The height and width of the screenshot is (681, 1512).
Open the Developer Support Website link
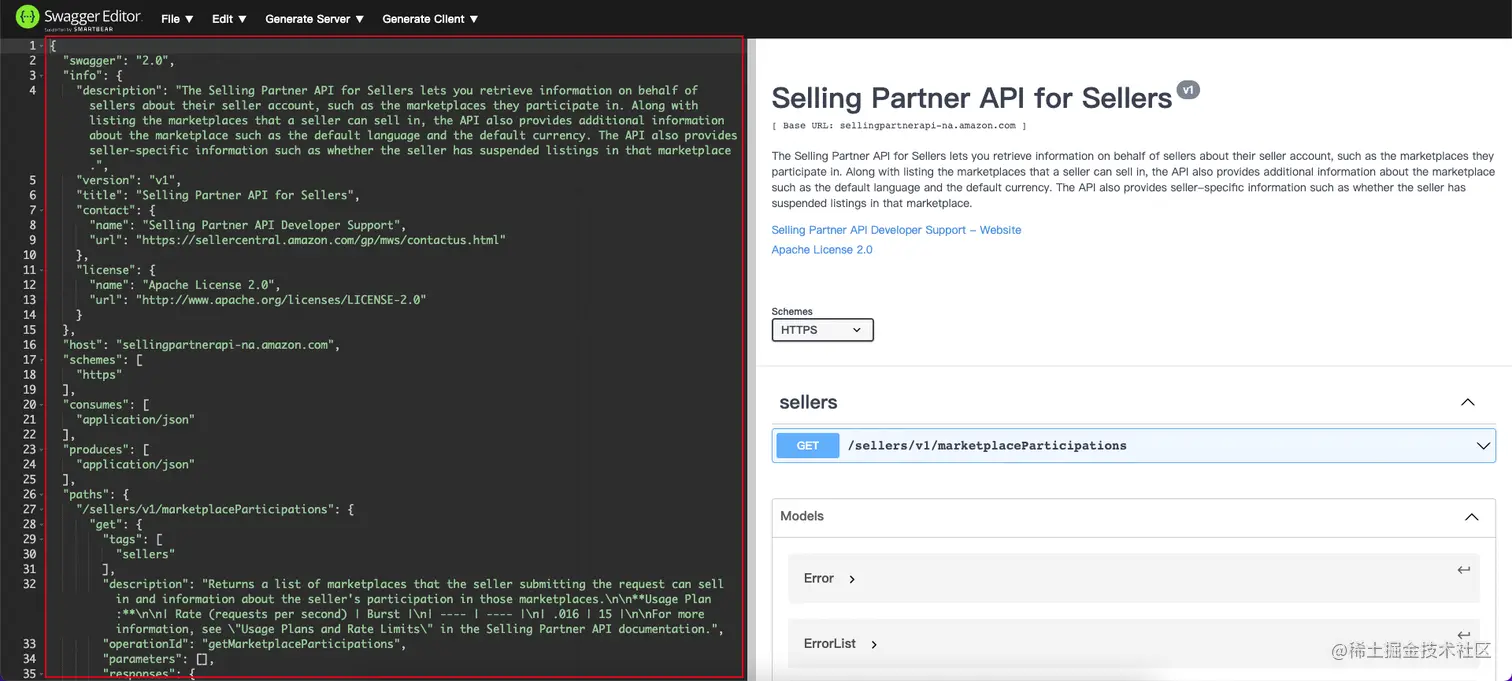click(896, 230)
